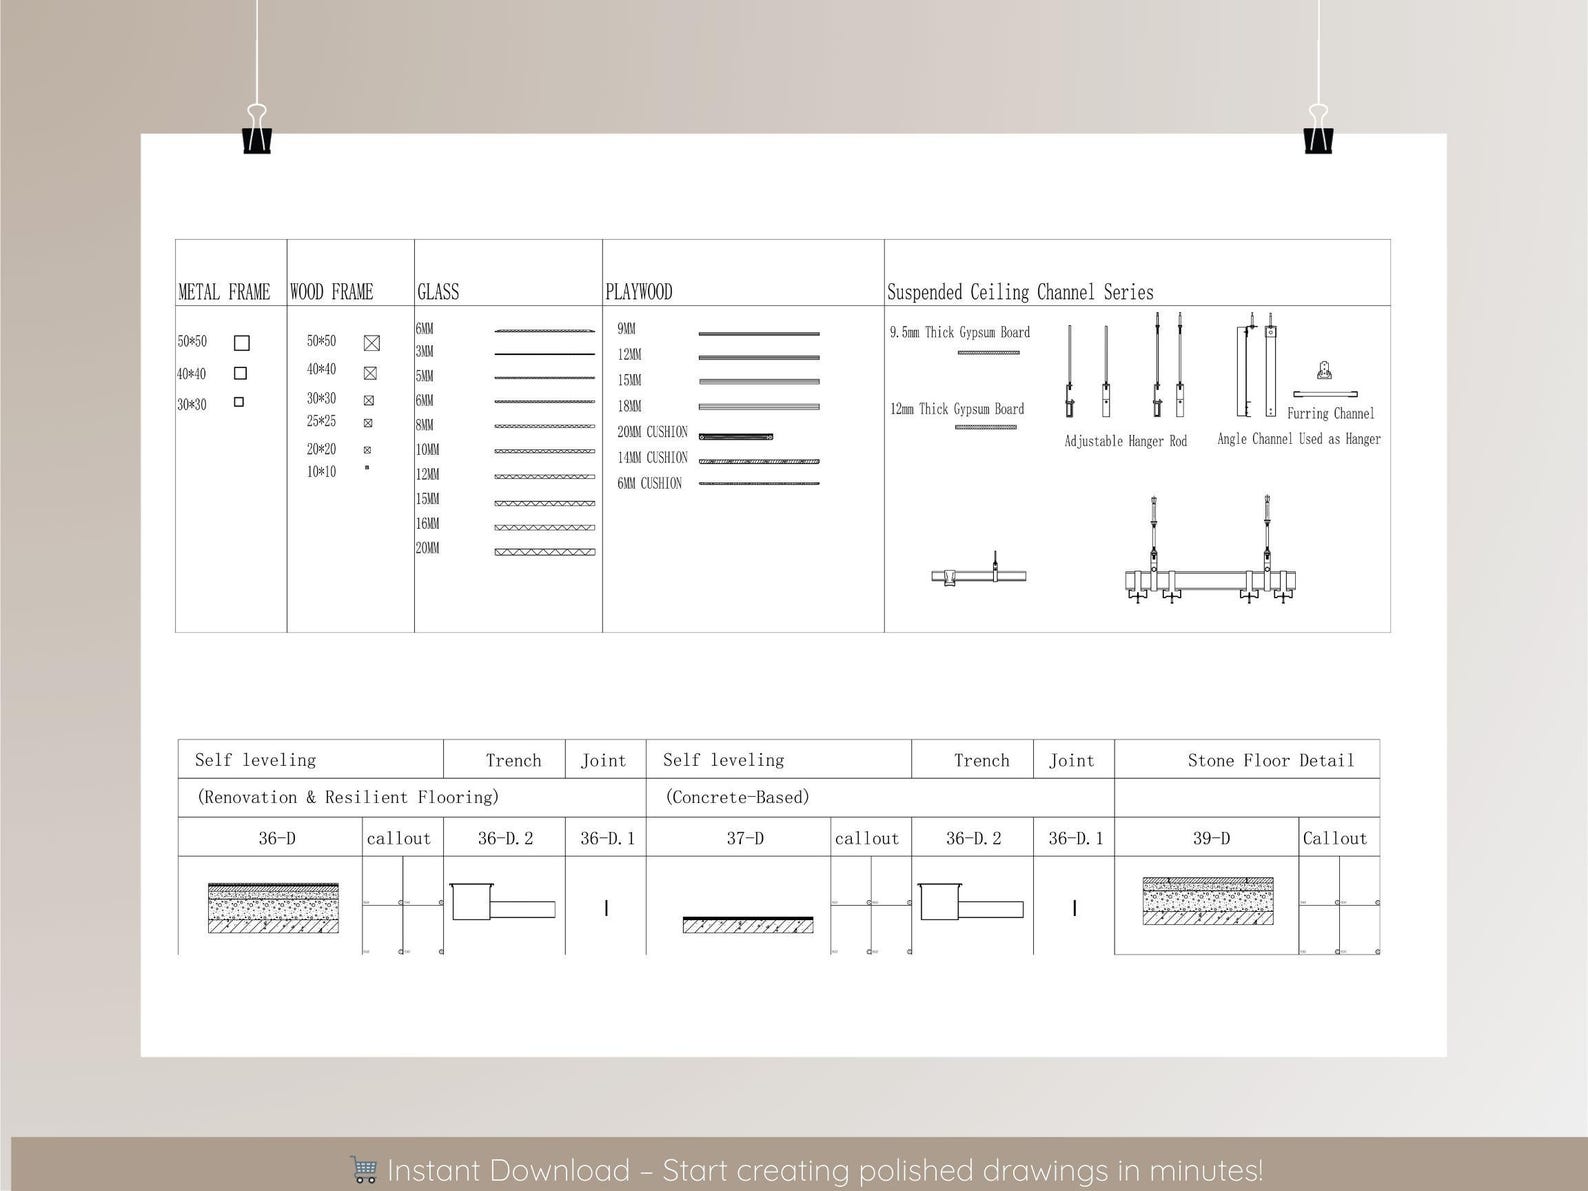Select the wood frame 30*30 crossed square

tap(369, 400)
